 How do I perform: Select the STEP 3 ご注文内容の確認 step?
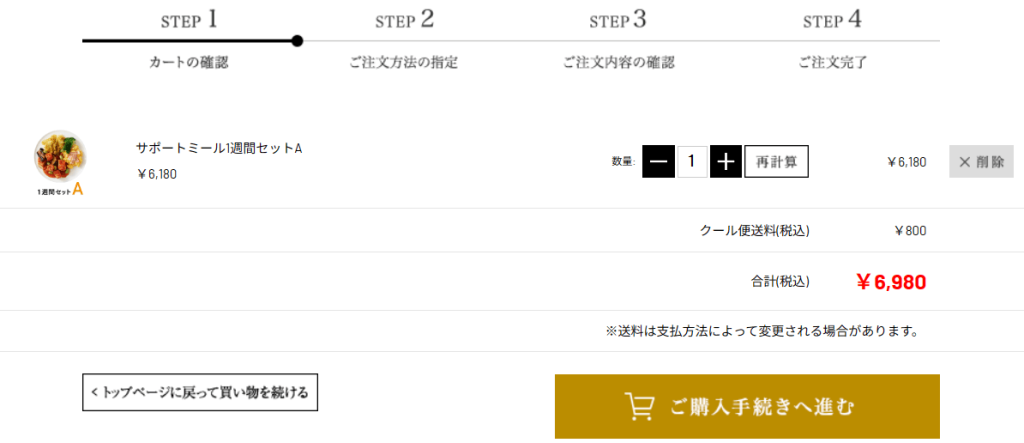click(618, 40)
